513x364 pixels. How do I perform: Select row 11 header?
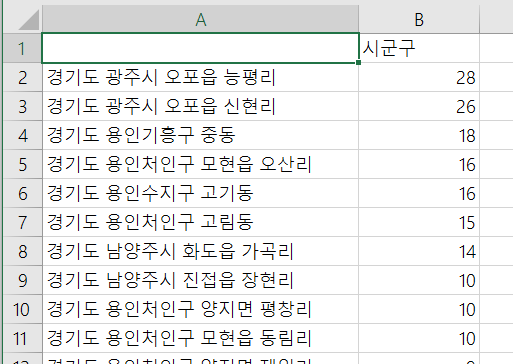coord(22,338)
